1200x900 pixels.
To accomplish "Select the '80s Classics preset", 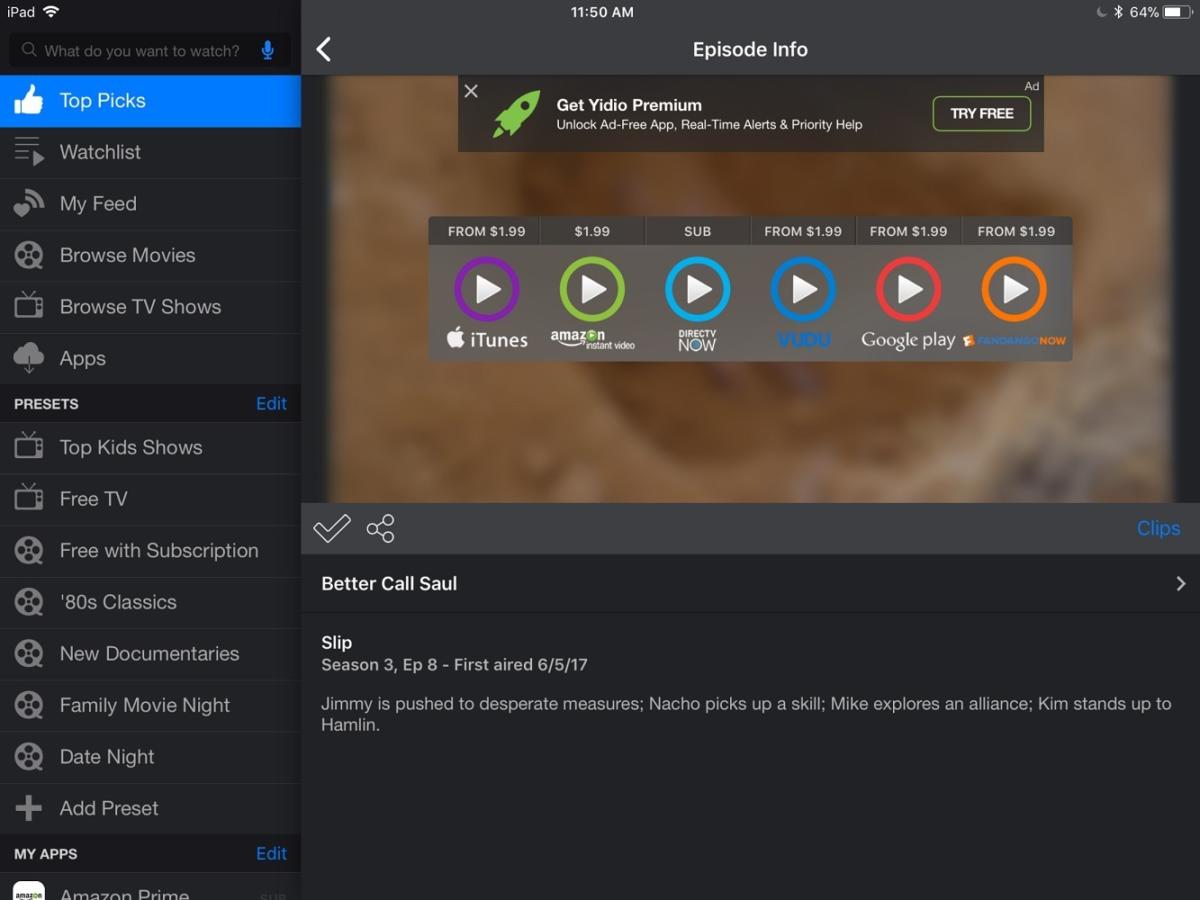I will (x=150, y=602).
